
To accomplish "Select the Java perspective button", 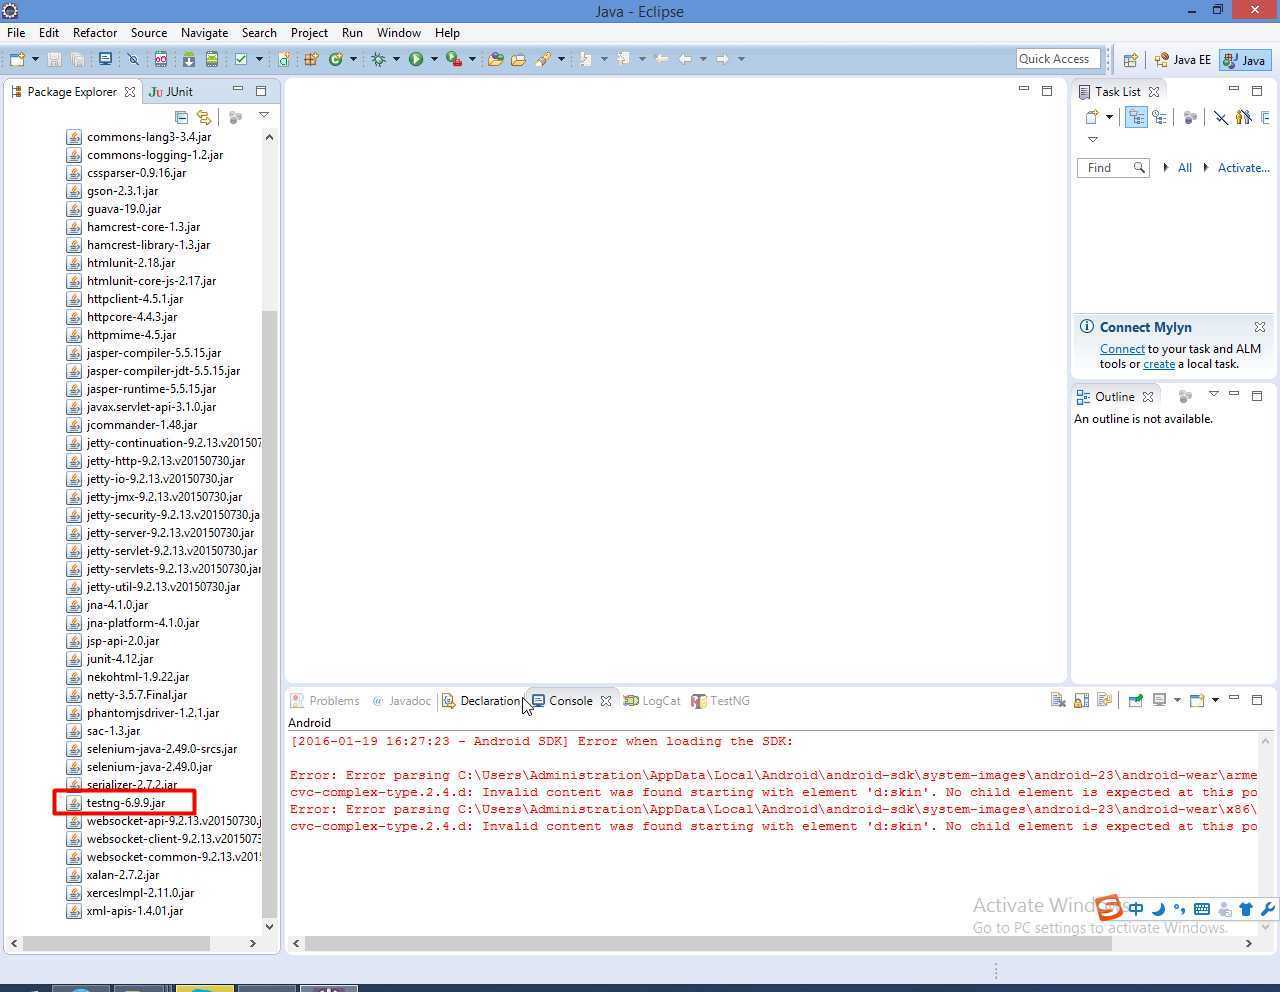I will pos(1245,60).
